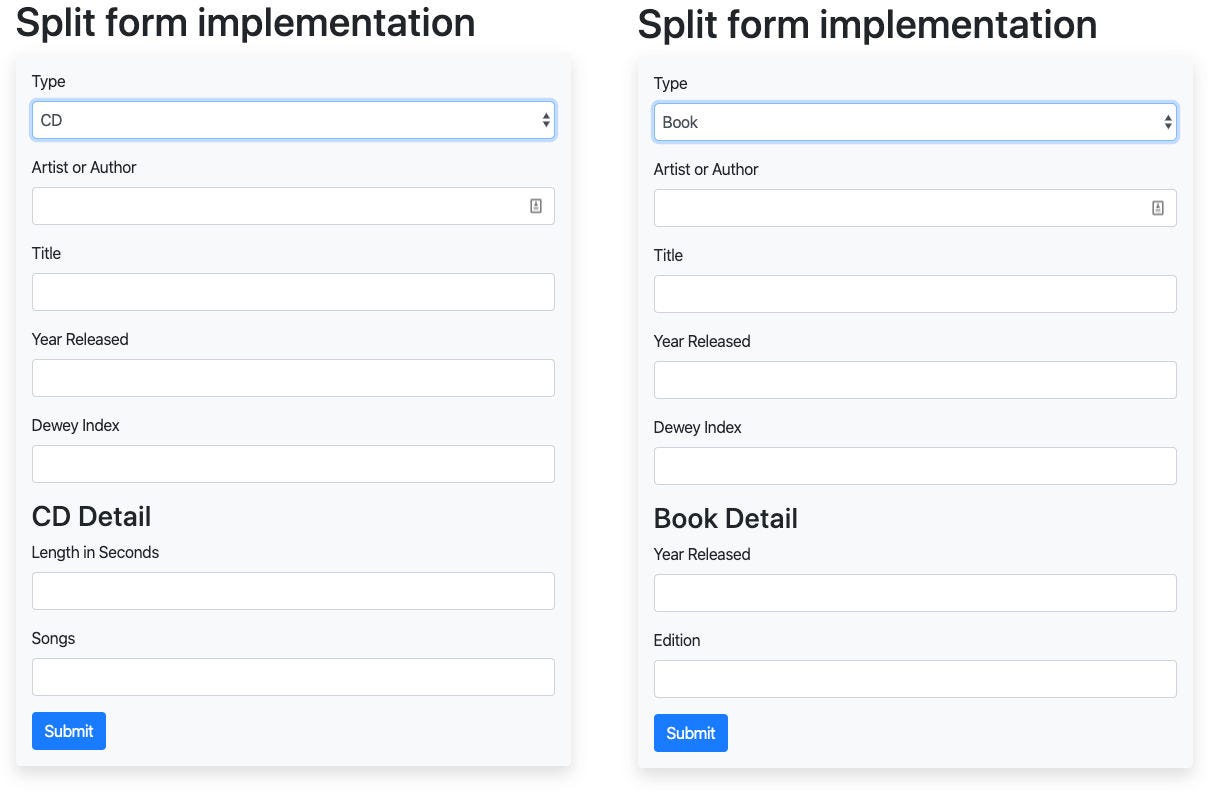Click the Title field on the CD form

coord(293,291)
